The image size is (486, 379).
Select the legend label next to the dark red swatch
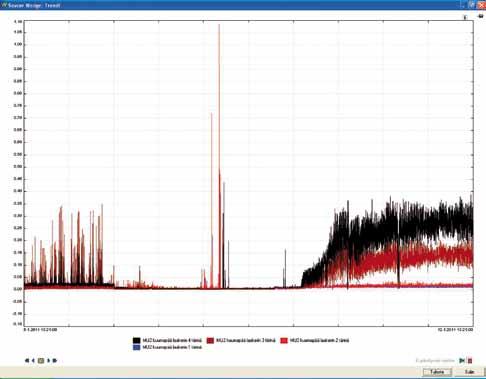(246, 340)
